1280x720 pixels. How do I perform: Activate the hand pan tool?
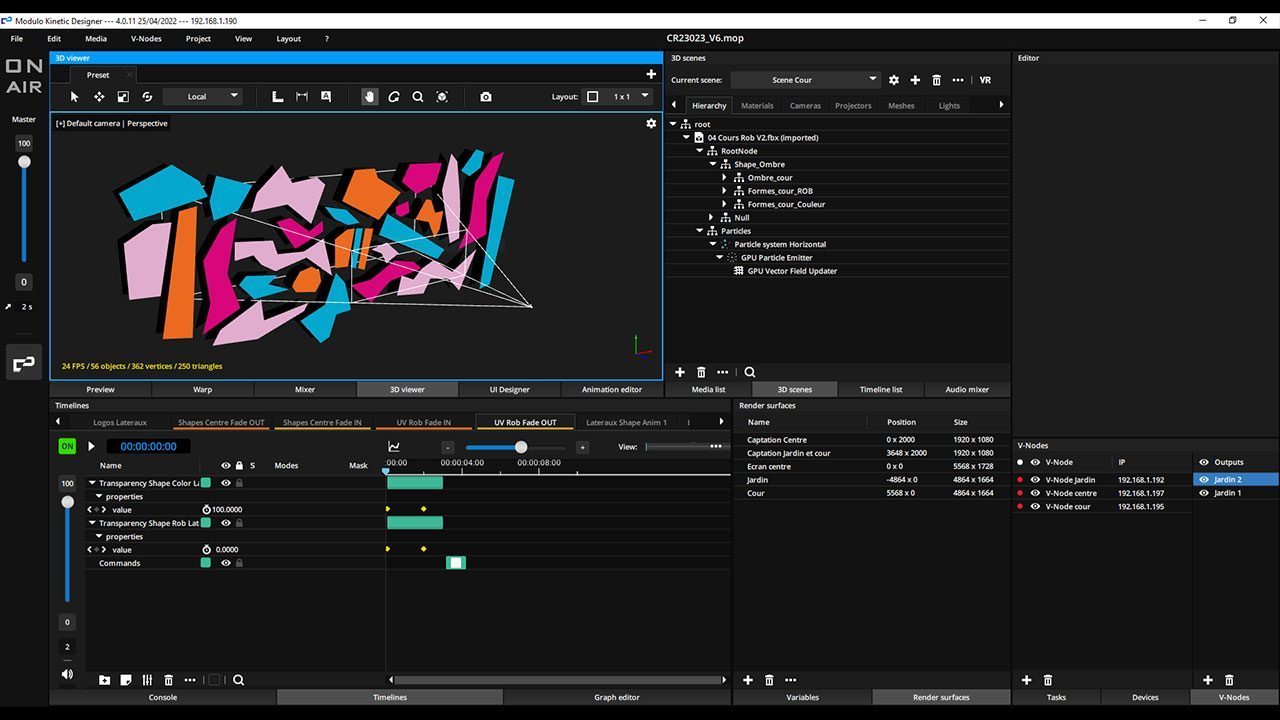coord(370,97)
